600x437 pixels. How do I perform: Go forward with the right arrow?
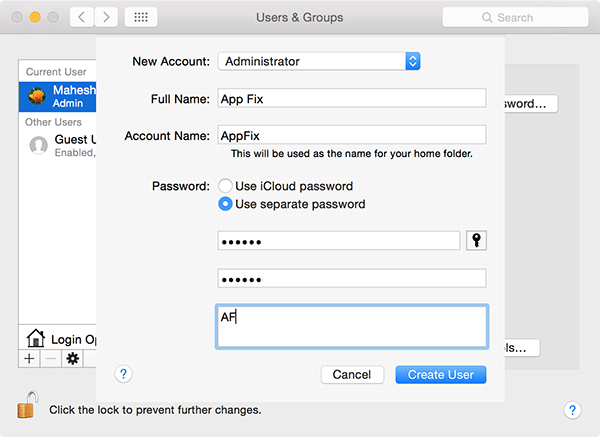(x=106, y=18)
